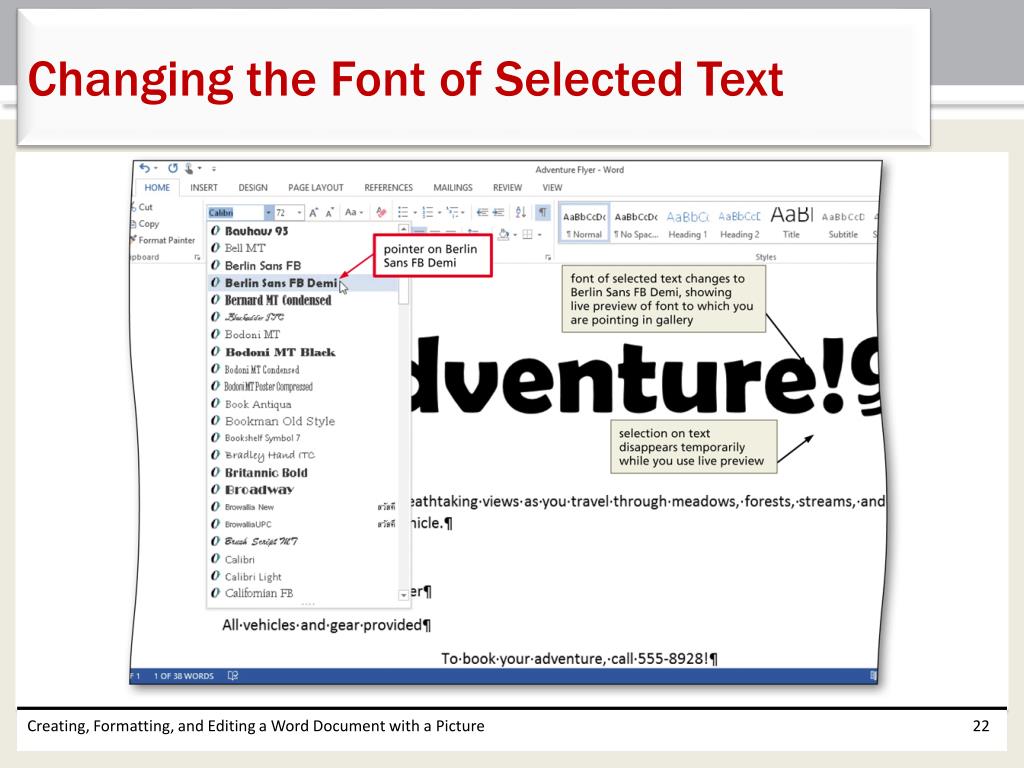Click the Clear All Formatting icon
This screenshot has height=768, width=1024.
(x=381, y=212)
